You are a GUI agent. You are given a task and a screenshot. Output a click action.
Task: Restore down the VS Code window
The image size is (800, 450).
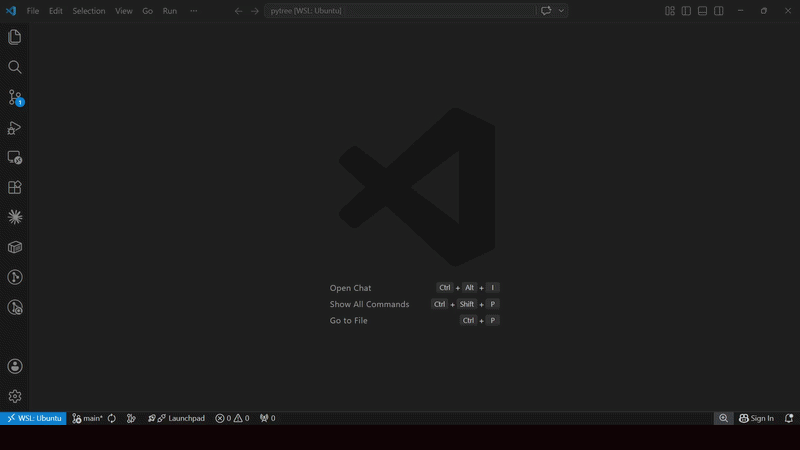click(764, 11)
